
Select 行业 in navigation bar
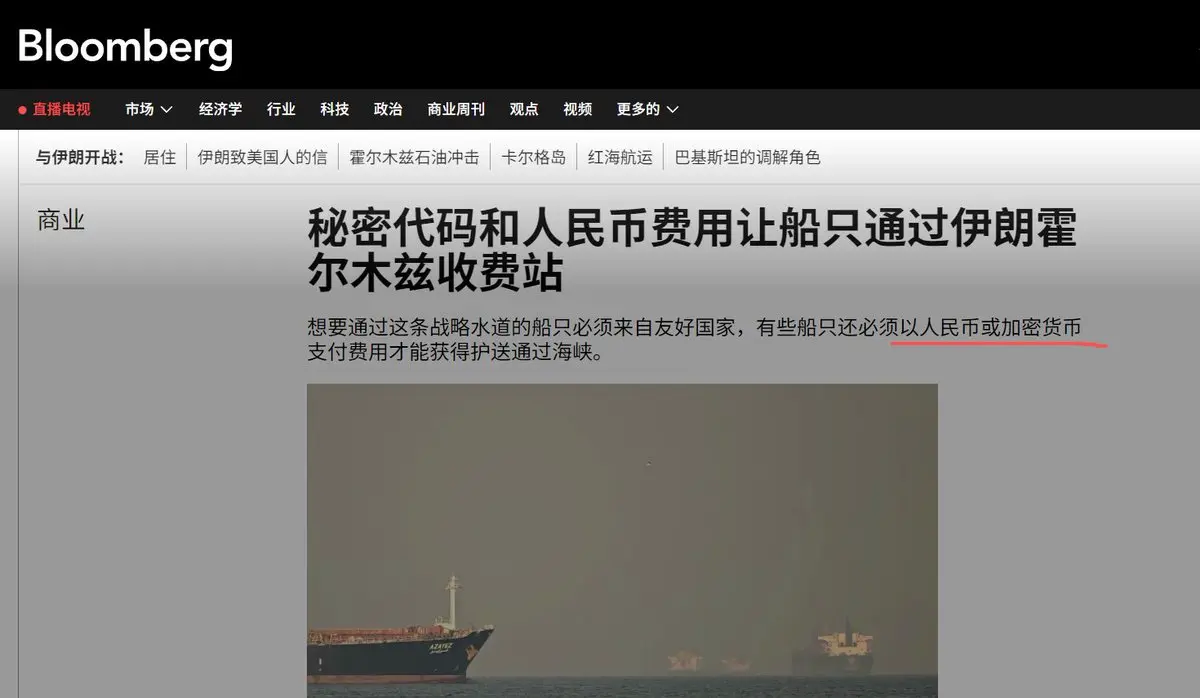click(281, 109)
